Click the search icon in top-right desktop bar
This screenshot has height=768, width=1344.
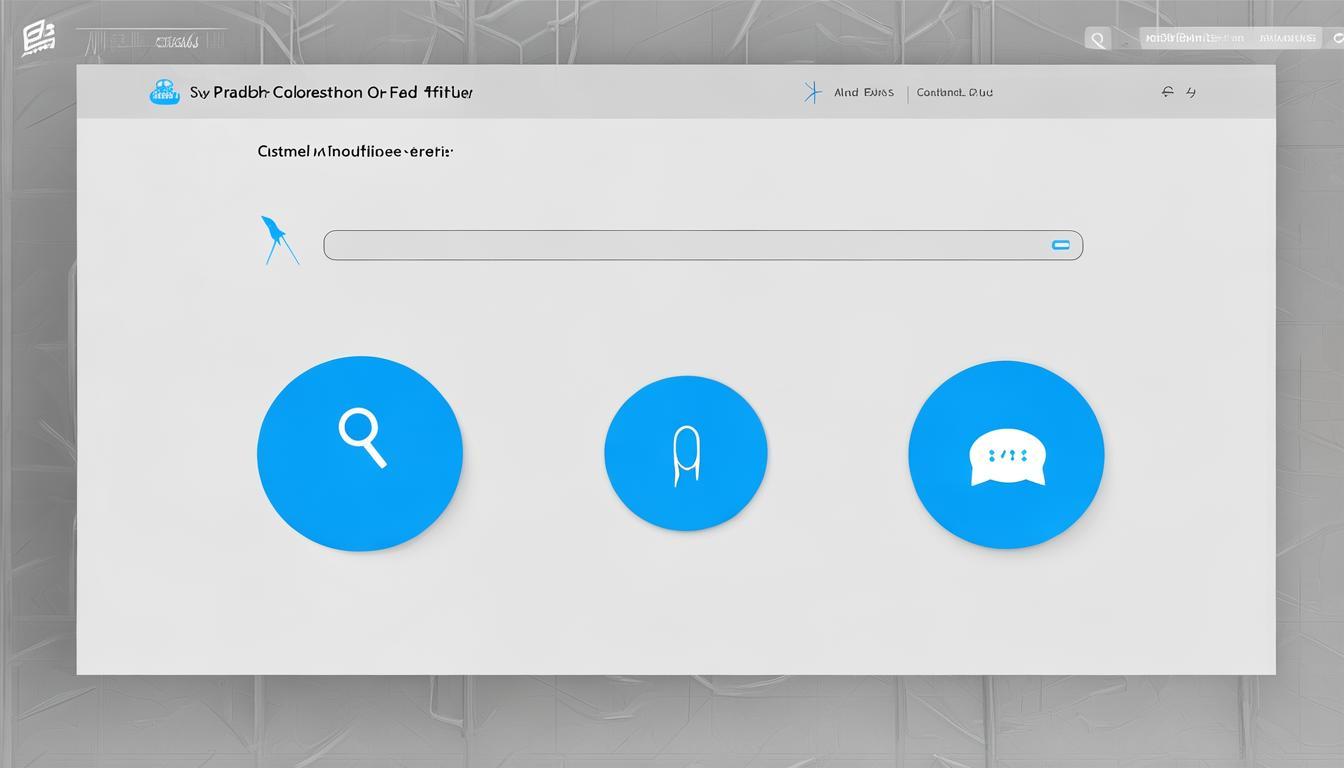pos(1098,39)
